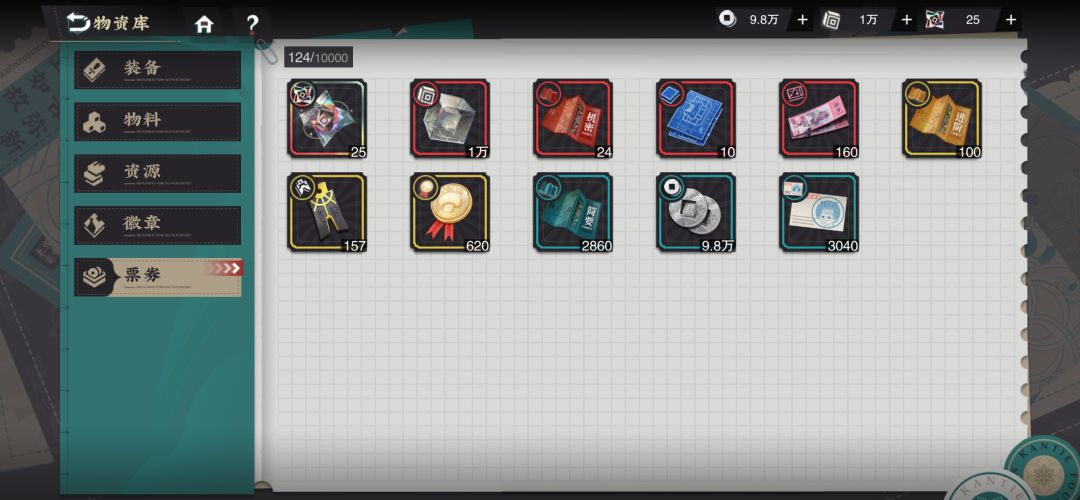Select the stamped postcard item with count 3040
1080x500 pixels.
point(819,212)
